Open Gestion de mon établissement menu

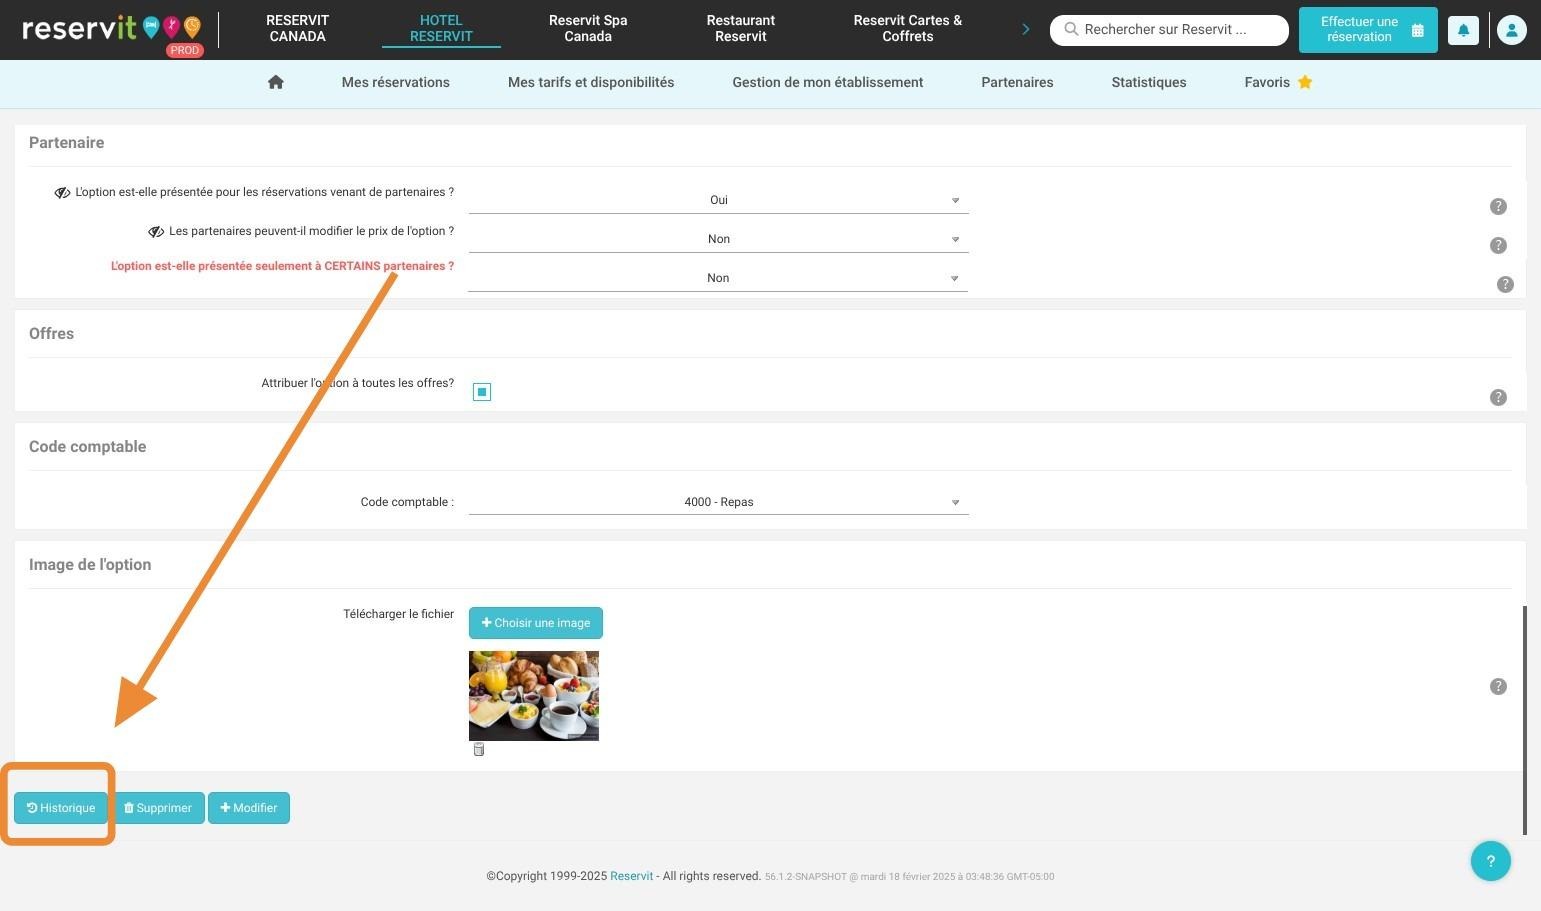(x=828, y=82)
